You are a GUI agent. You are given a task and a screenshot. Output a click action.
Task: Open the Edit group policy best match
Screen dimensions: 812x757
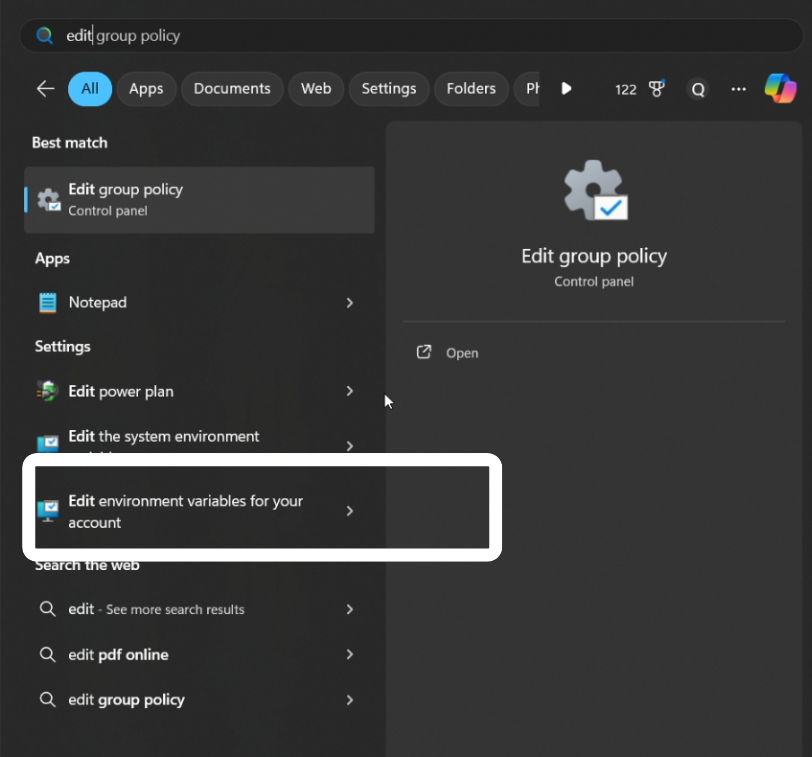coord(200,199)
